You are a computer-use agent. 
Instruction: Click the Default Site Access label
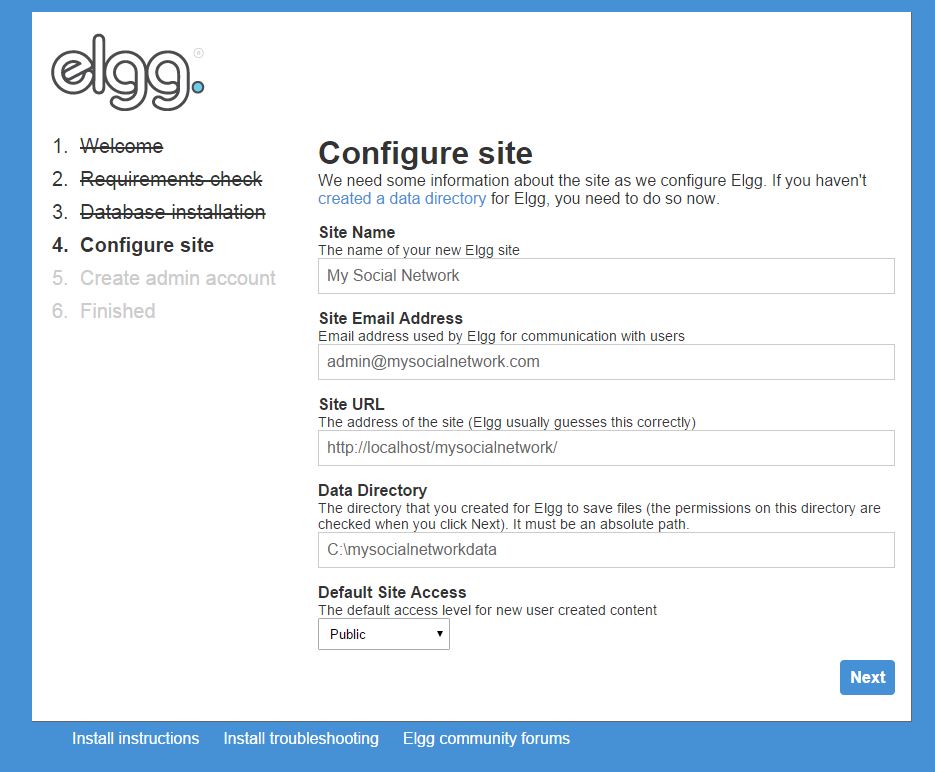392,592
